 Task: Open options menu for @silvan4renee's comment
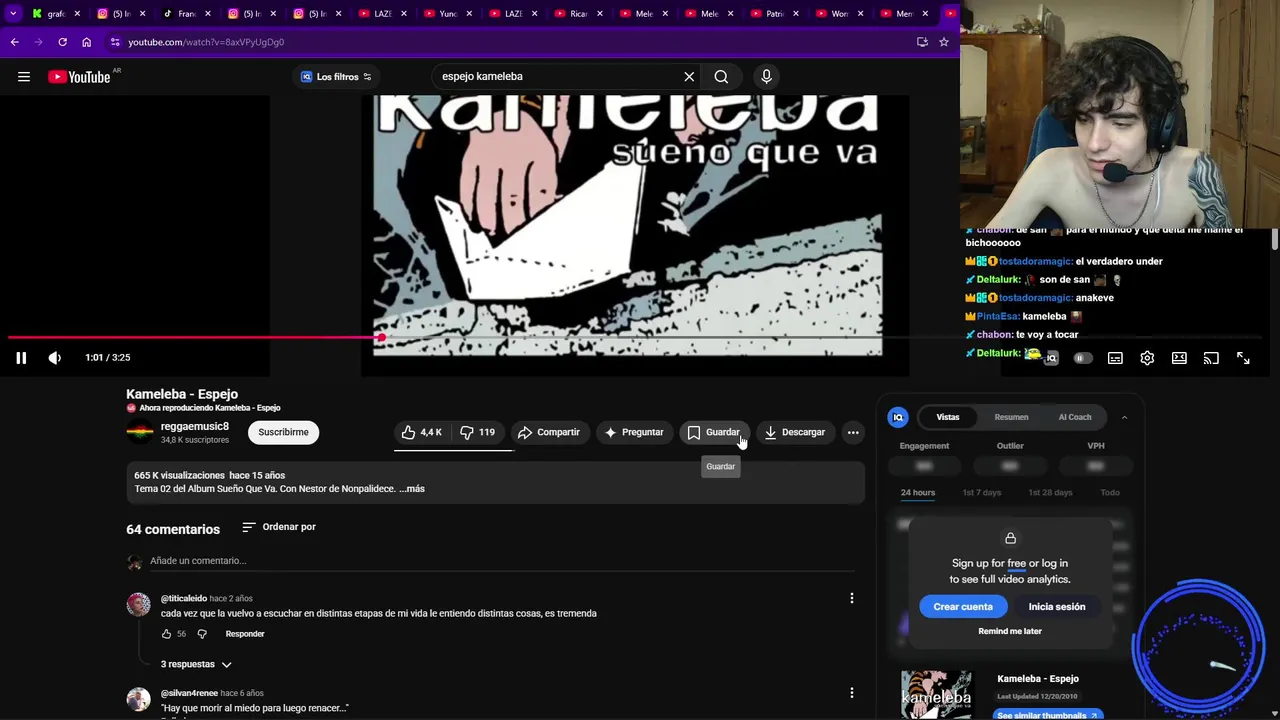tap(852, 693)
